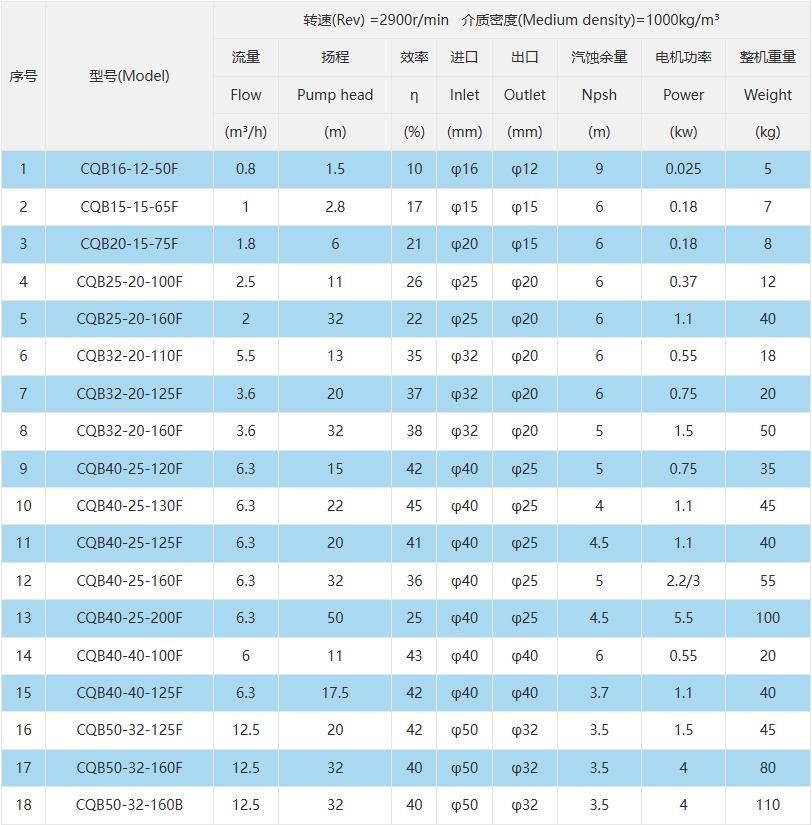Click the Pump head column header
812x825 pixels.
[x=335, y=95]
